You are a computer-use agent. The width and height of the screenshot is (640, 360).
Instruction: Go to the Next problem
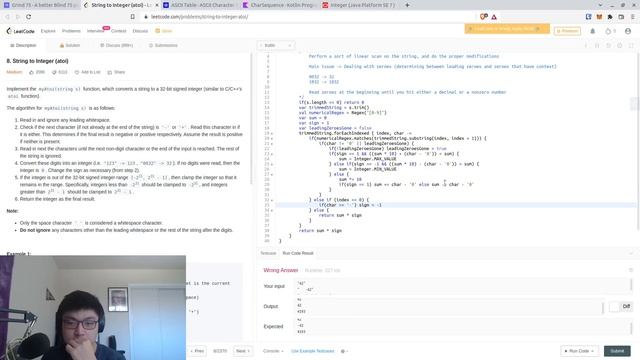(x=242, y=351)
